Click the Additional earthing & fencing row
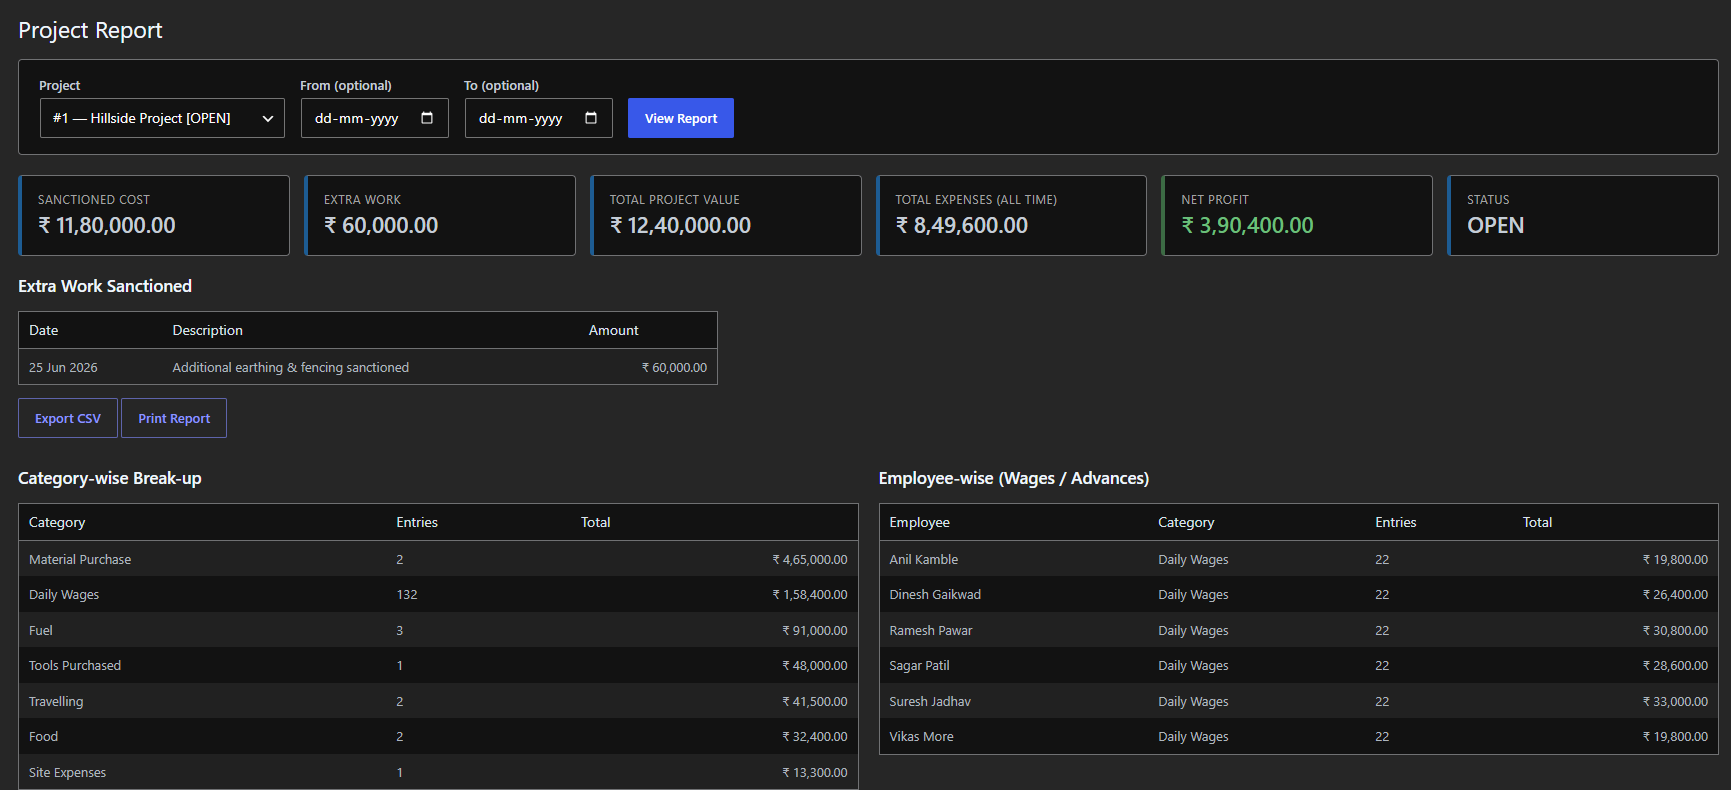The image size is (1731, 790). click(368, 367)
